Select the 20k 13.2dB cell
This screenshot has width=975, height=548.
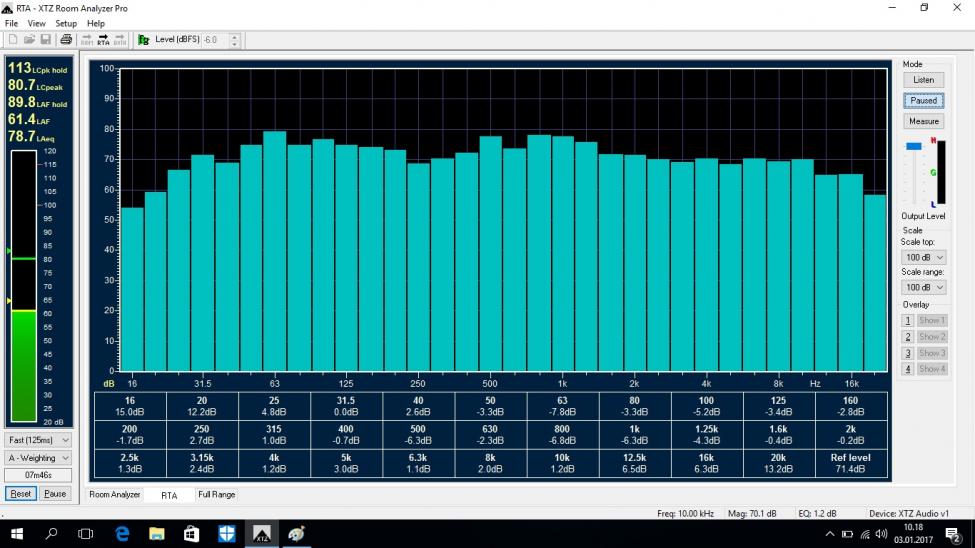778,463
